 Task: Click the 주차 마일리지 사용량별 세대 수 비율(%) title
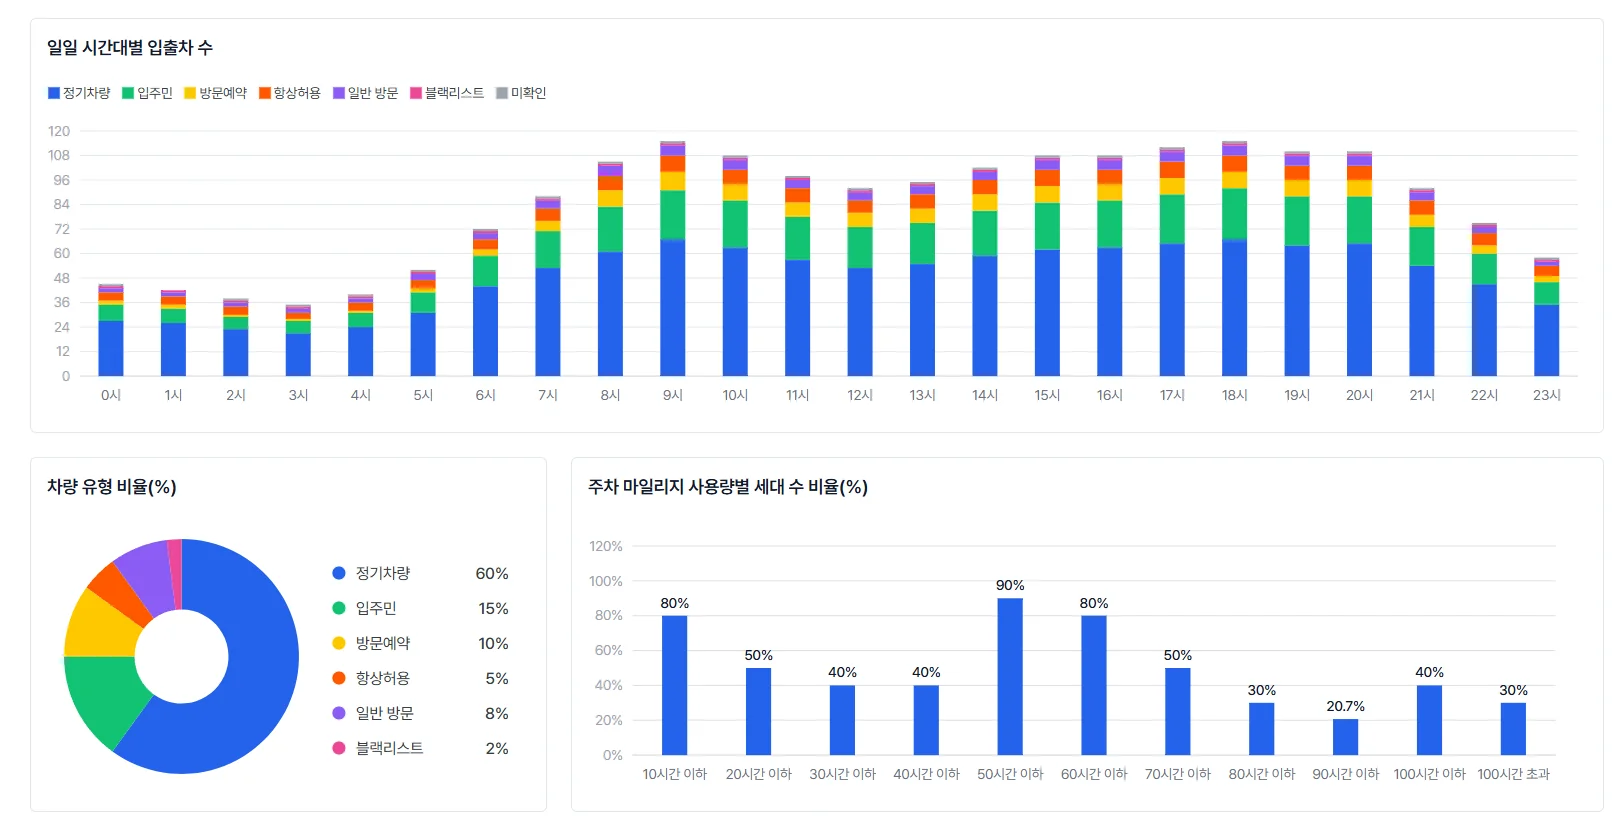pos(728,487)
